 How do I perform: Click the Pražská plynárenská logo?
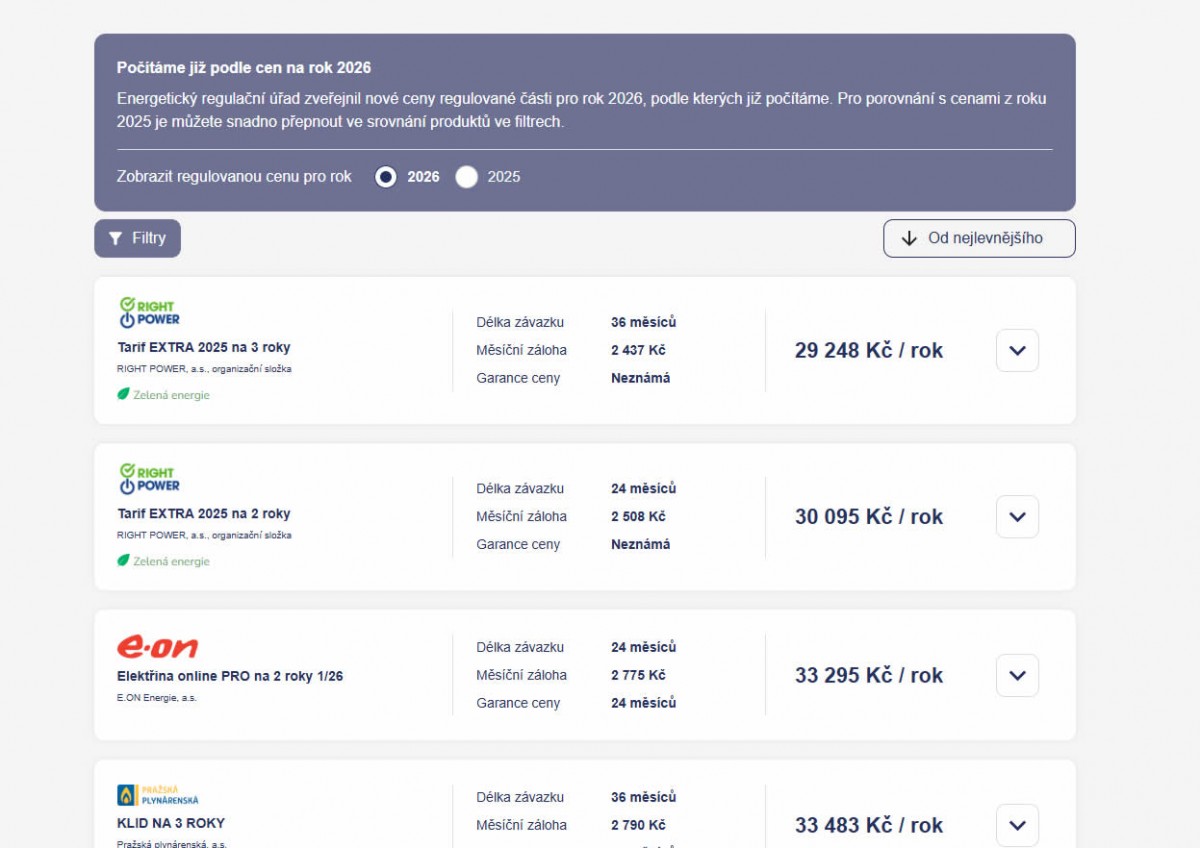coord(158,795)
